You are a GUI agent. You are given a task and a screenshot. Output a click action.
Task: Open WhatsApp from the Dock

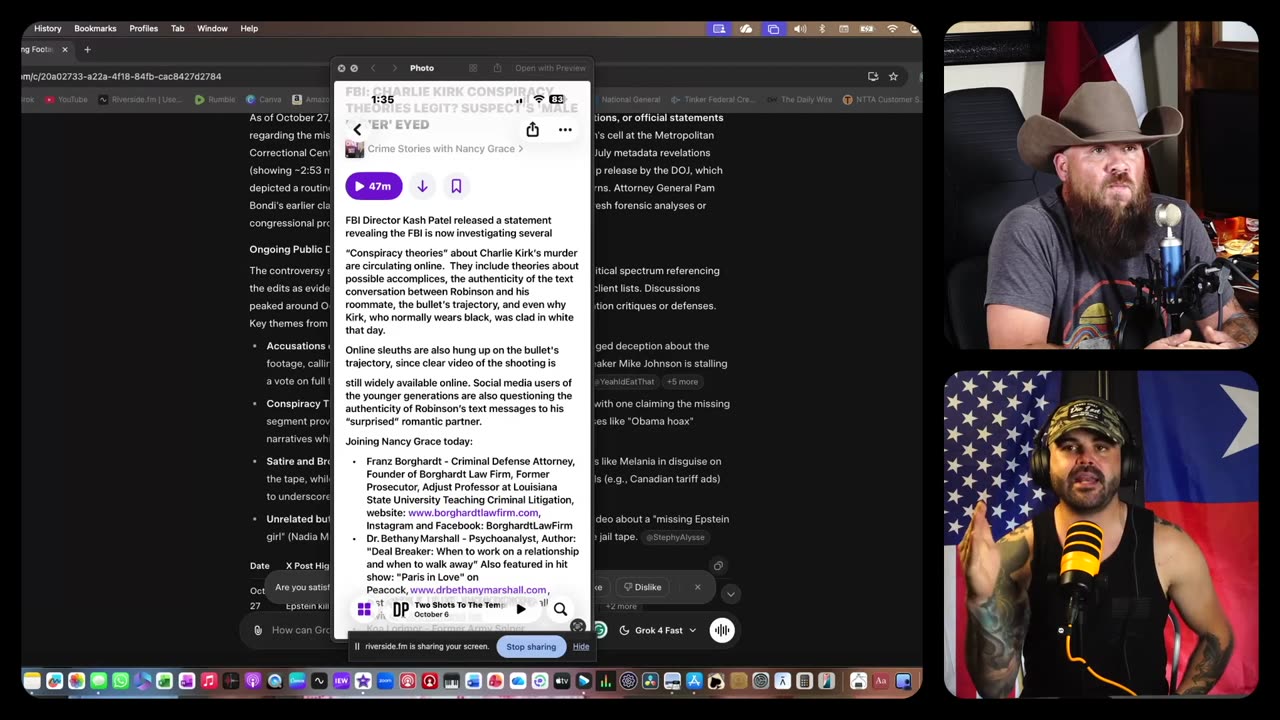click(x=121, y=681)
